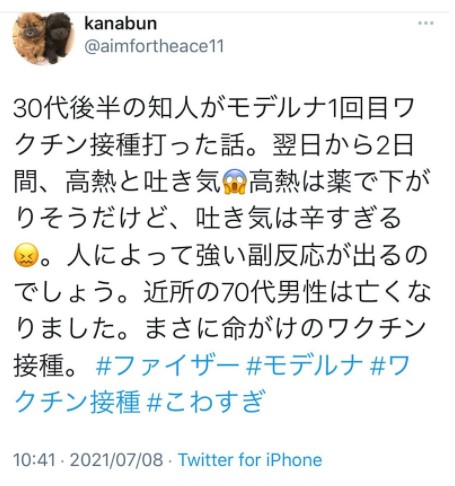455x486 pixels.
Task: Click the tweet line りそうだけど、吐き気は辛すぎる
Action: [x=208, y=218]
